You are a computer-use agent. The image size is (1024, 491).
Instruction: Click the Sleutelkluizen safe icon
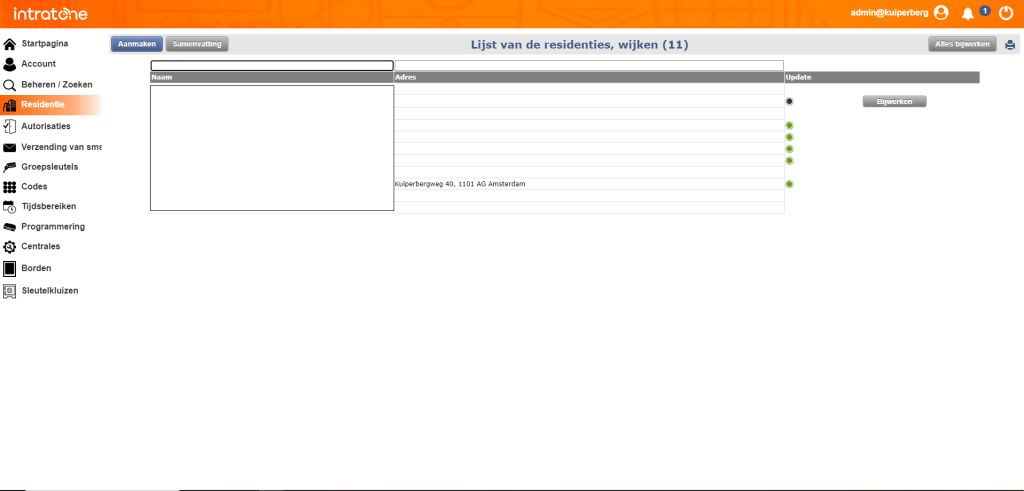(10, 291)
